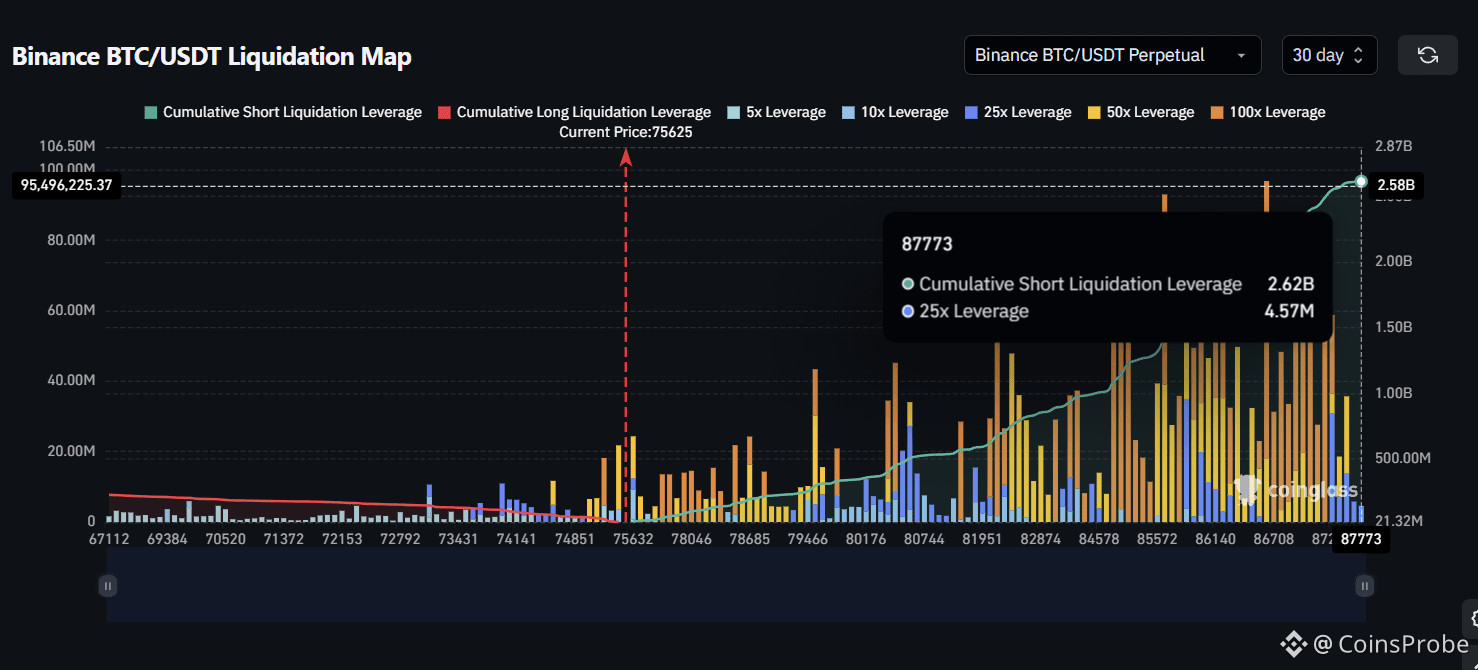Screen dimensions: 1478x670
Task: Click the Binance diamond logo near CoinsProbe
Action: point(1293,643)
